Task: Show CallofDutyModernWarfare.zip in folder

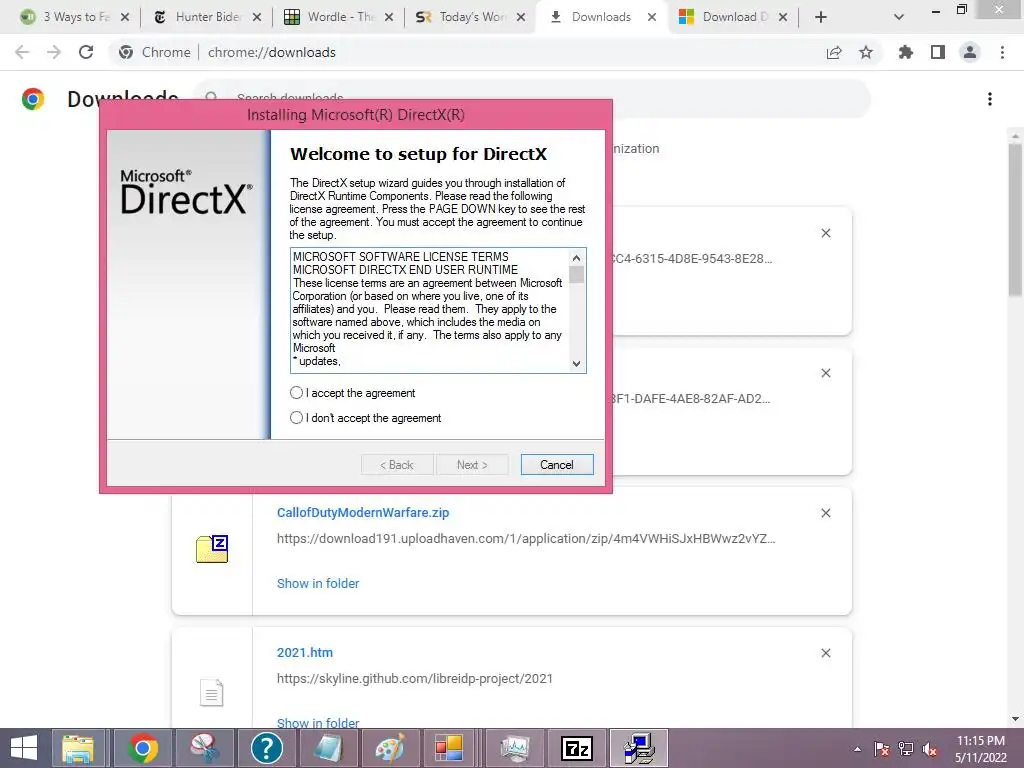Action: pos(317,583)
